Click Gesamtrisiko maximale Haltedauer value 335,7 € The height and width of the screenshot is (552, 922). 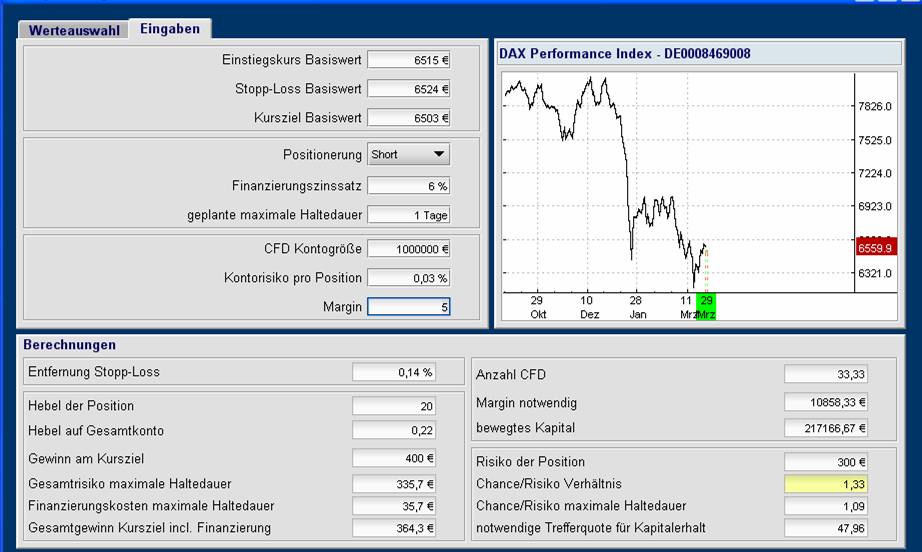click(394, 484)
